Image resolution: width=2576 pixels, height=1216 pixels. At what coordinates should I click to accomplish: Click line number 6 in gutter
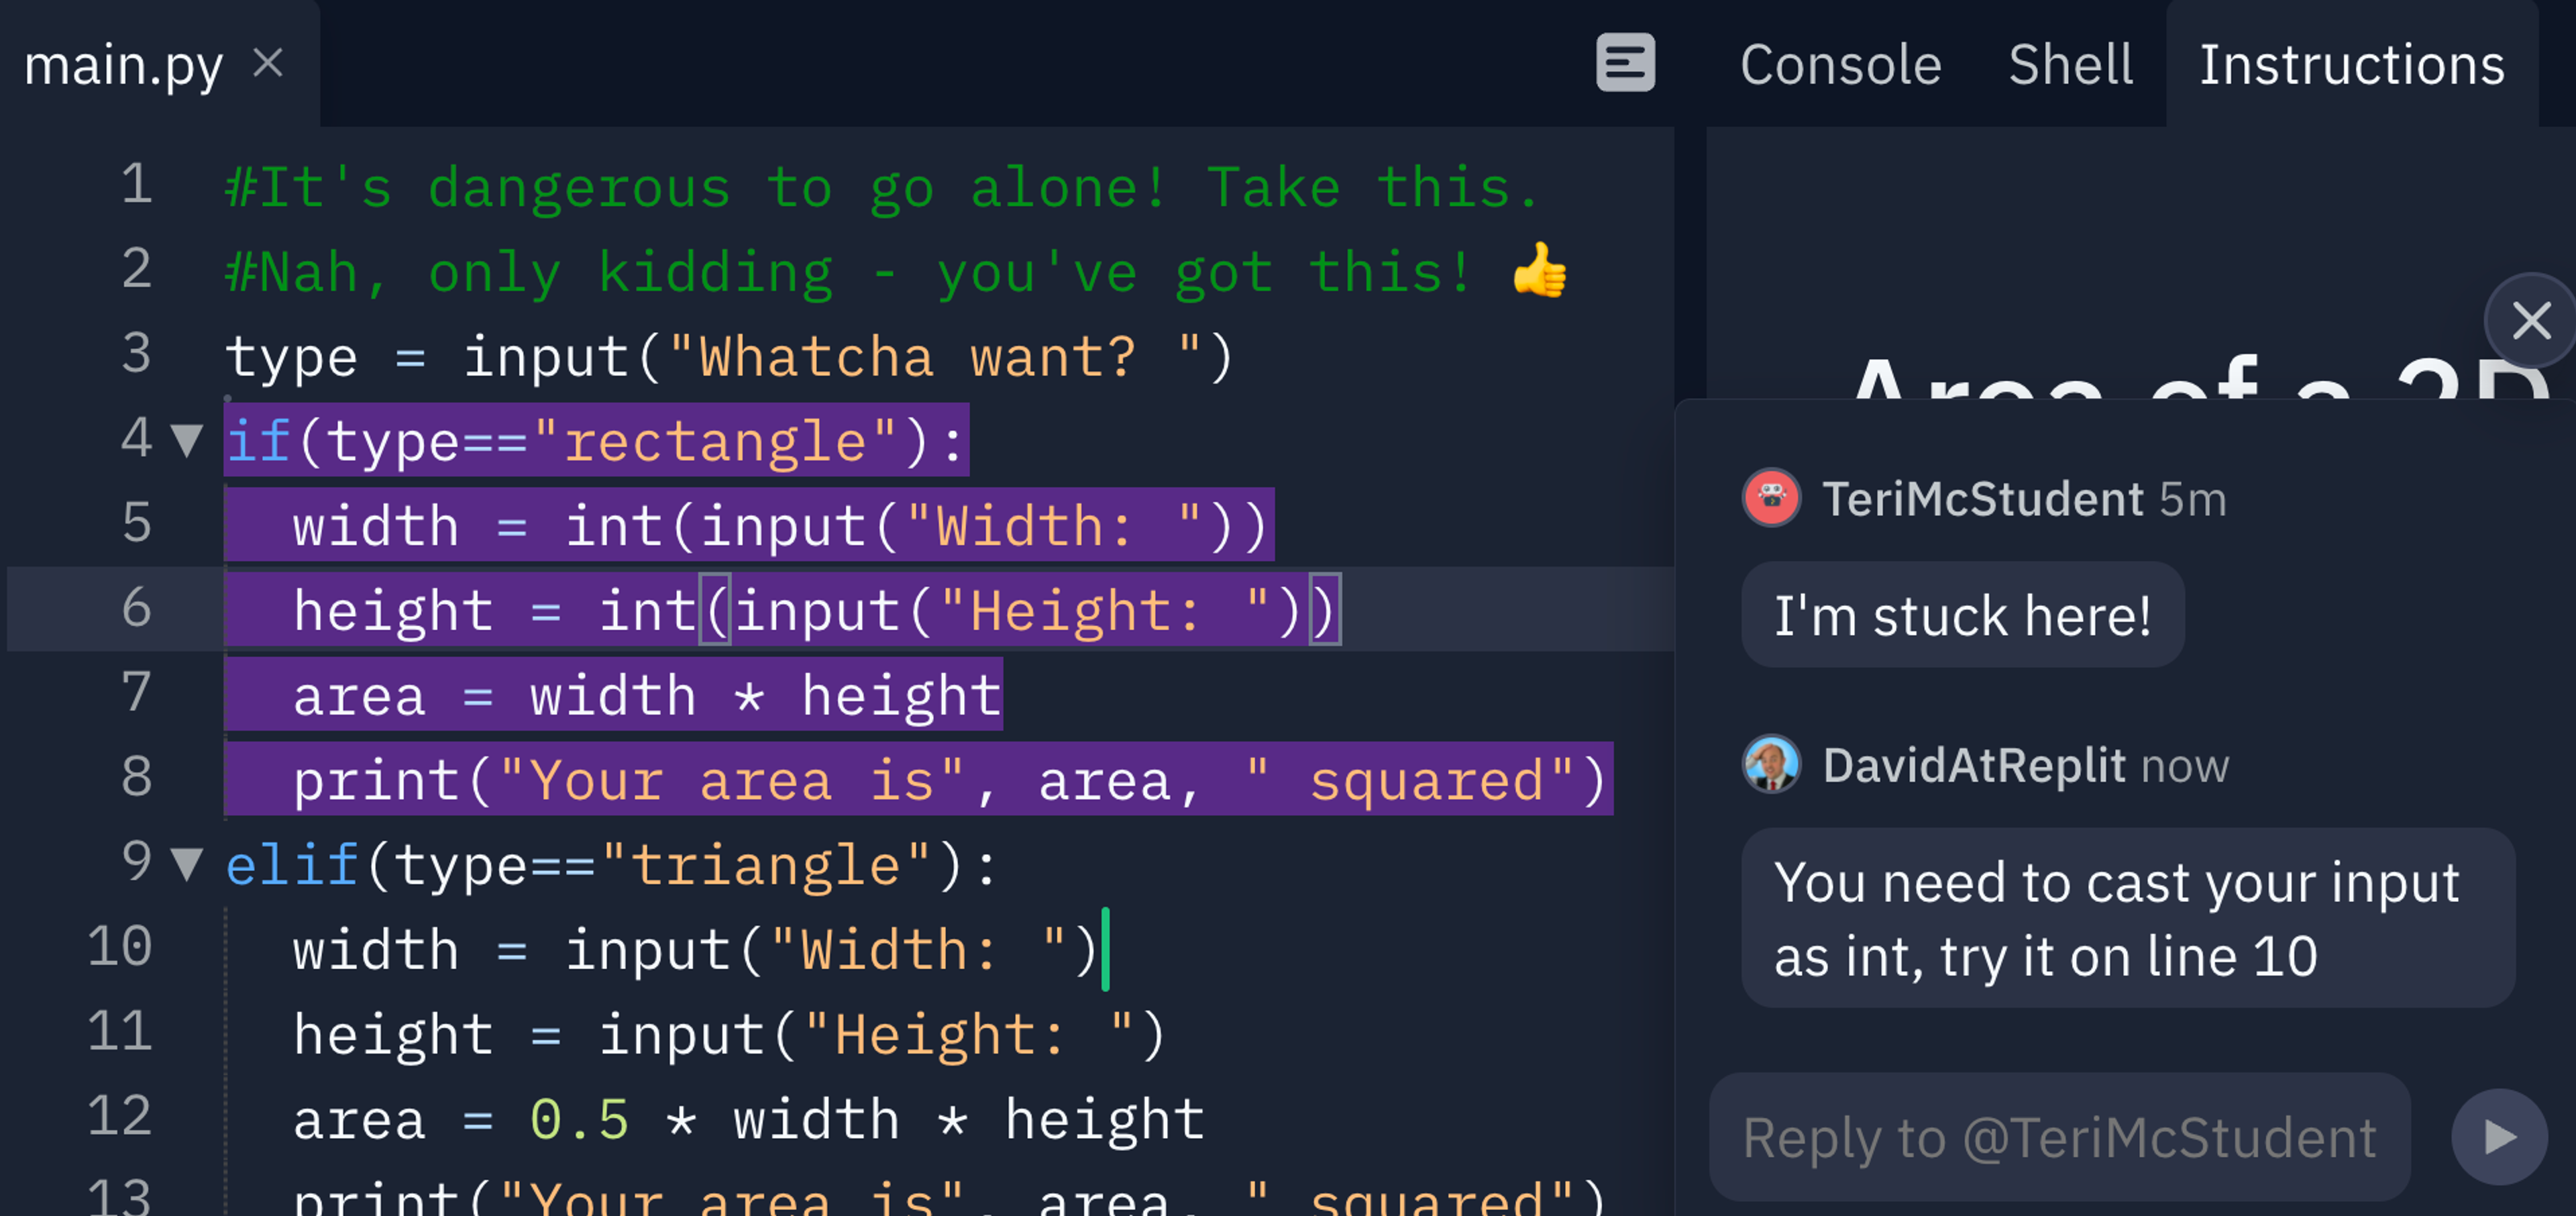coord(137,608)
